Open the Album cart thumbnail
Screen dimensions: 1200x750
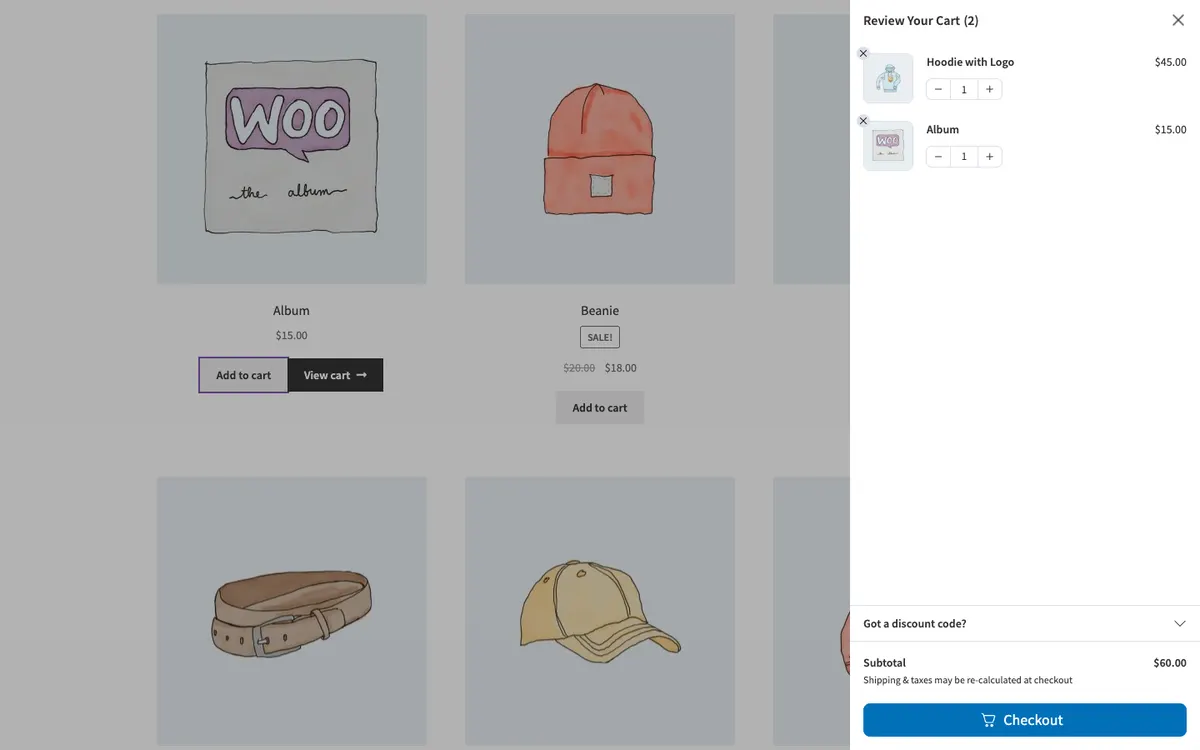tap(888, 146)
